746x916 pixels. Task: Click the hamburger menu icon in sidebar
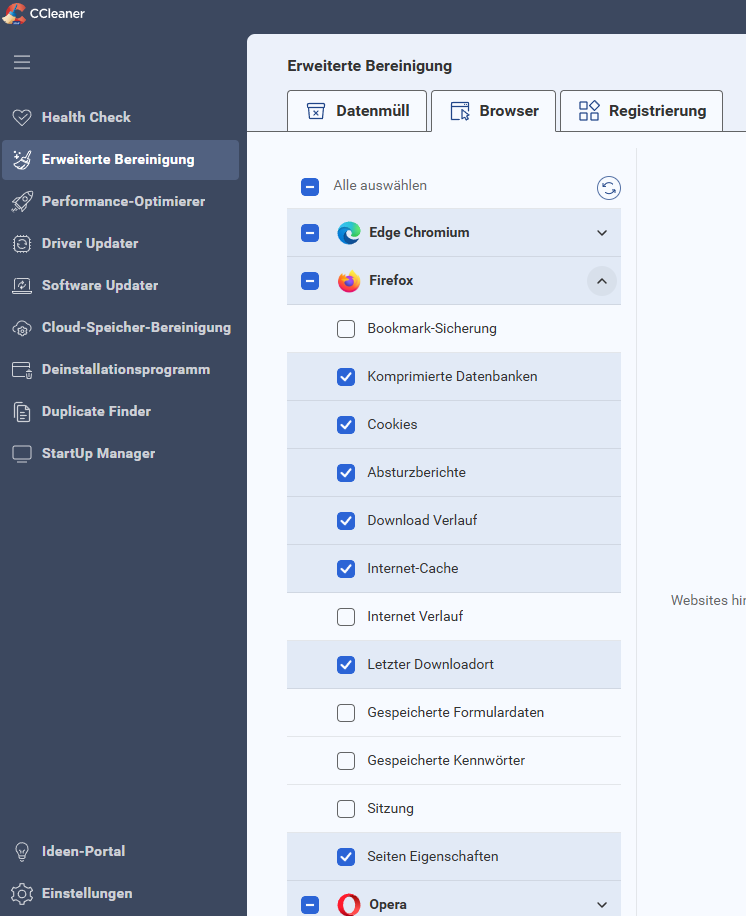22,62
